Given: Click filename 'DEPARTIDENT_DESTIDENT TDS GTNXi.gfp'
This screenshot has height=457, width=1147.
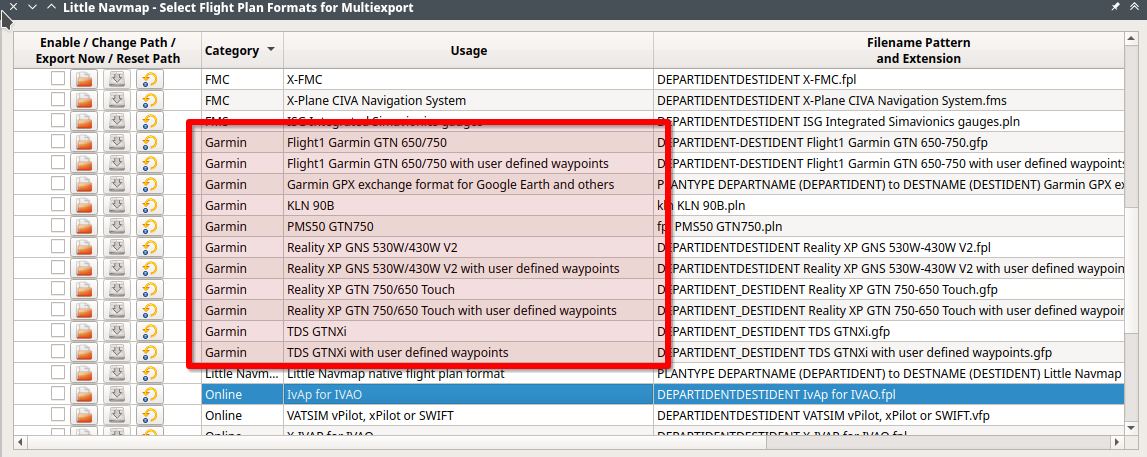Looking at the screenshot, I should click(774, 332).
